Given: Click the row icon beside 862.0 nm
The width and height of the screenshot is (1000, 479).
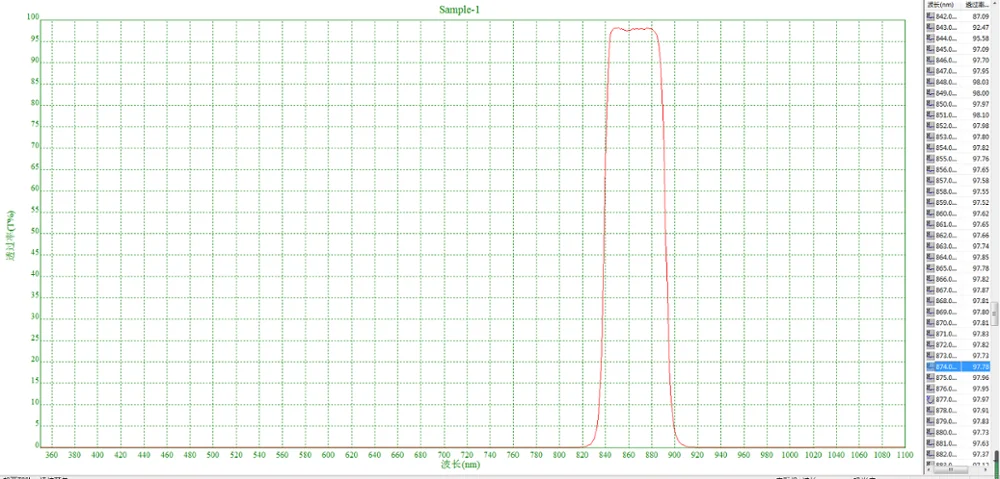Looking at the screenshot, I should tap(930, 235).
